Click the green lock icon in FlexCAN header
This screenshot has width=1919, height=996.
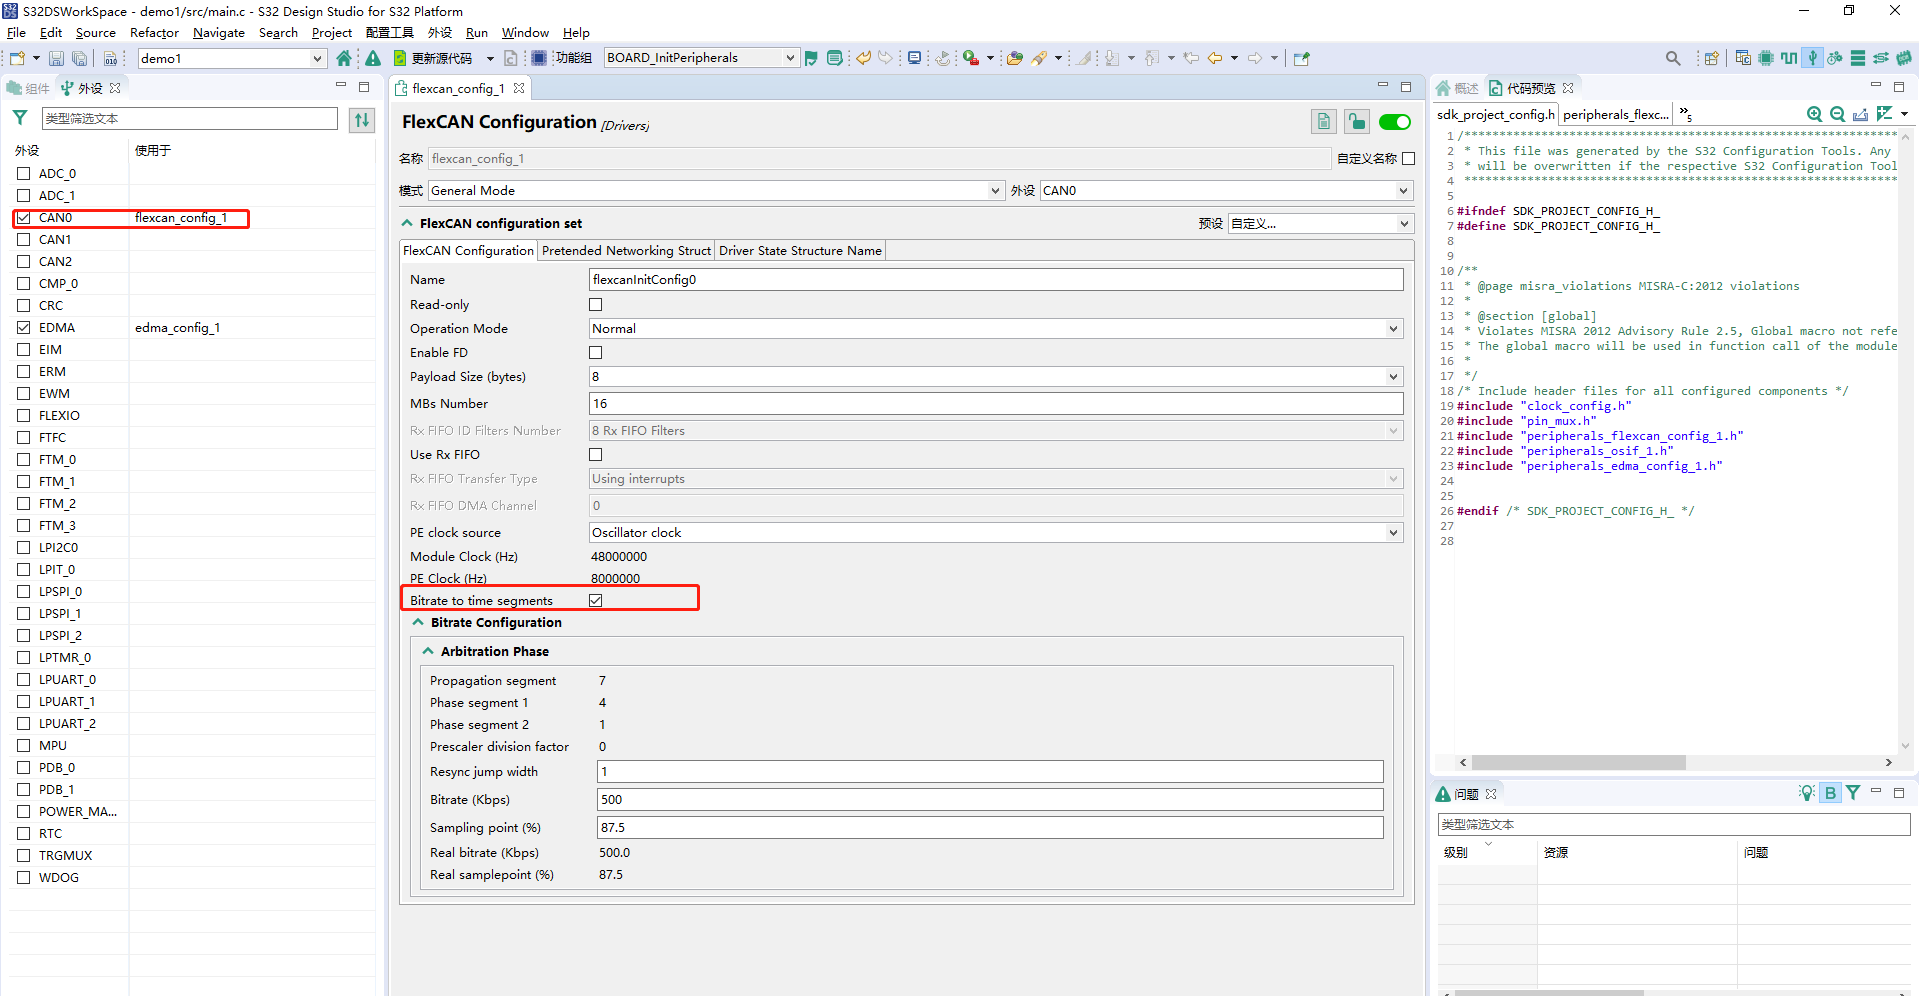coord(1357,122)
